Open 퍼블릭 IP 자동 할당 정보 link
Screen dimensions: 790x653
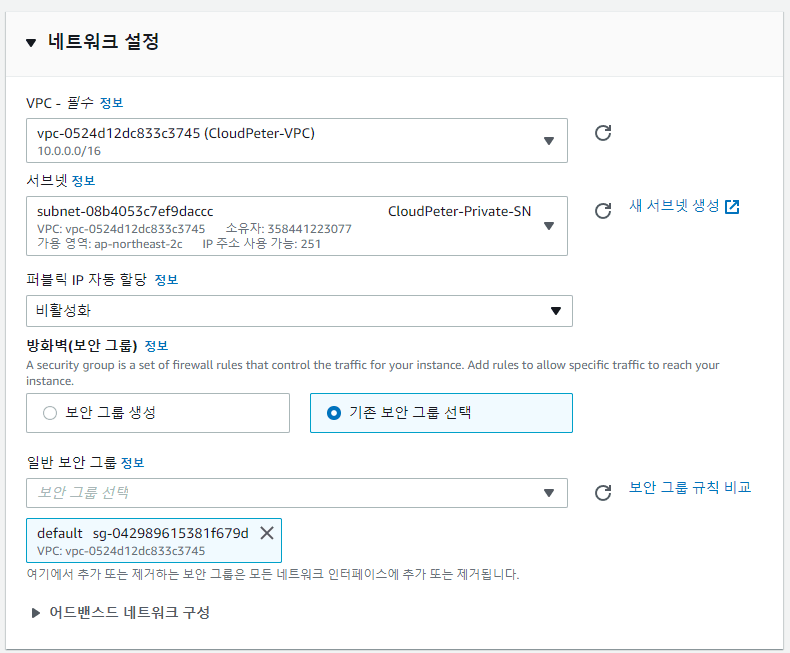[166, 279]
